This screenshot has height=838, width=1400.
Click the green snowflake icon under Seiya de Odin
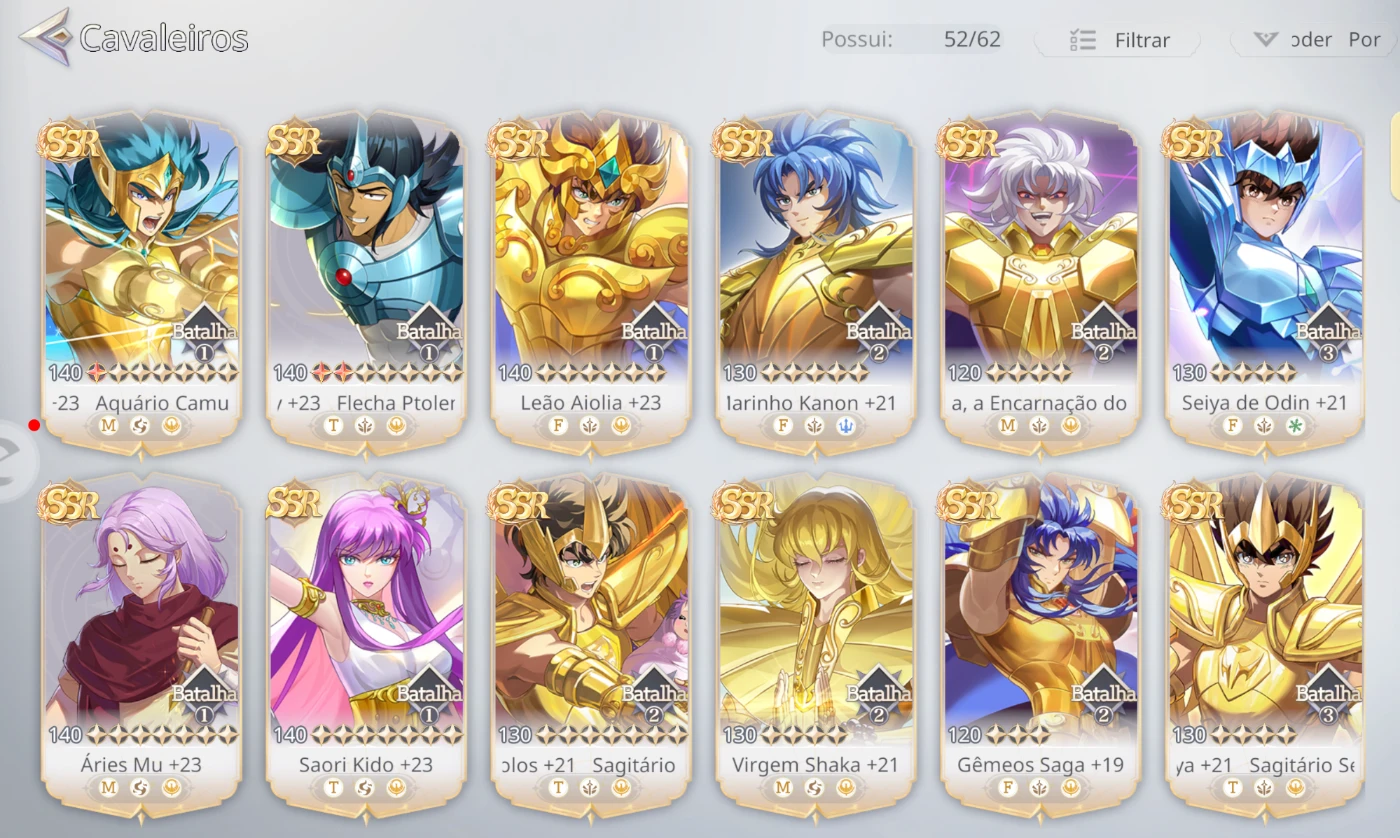[x=1296, y=426]
